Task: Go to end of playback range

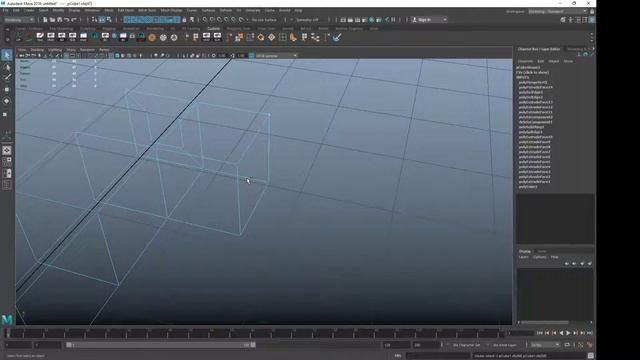Action: pyautogui.click(x=589, y=333)
